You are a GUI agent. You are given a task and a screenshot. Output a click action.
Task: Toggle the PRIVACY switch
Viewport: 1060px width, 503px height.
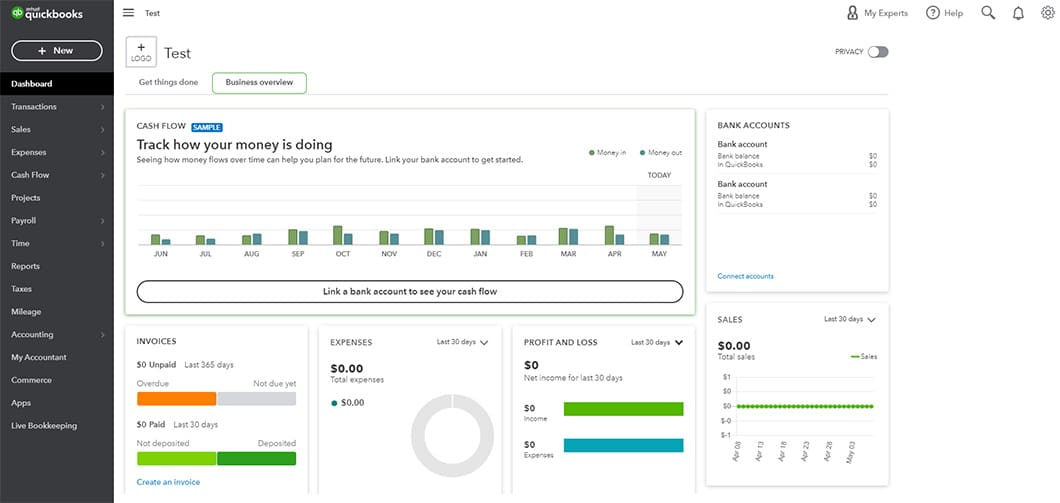[878, 52]
